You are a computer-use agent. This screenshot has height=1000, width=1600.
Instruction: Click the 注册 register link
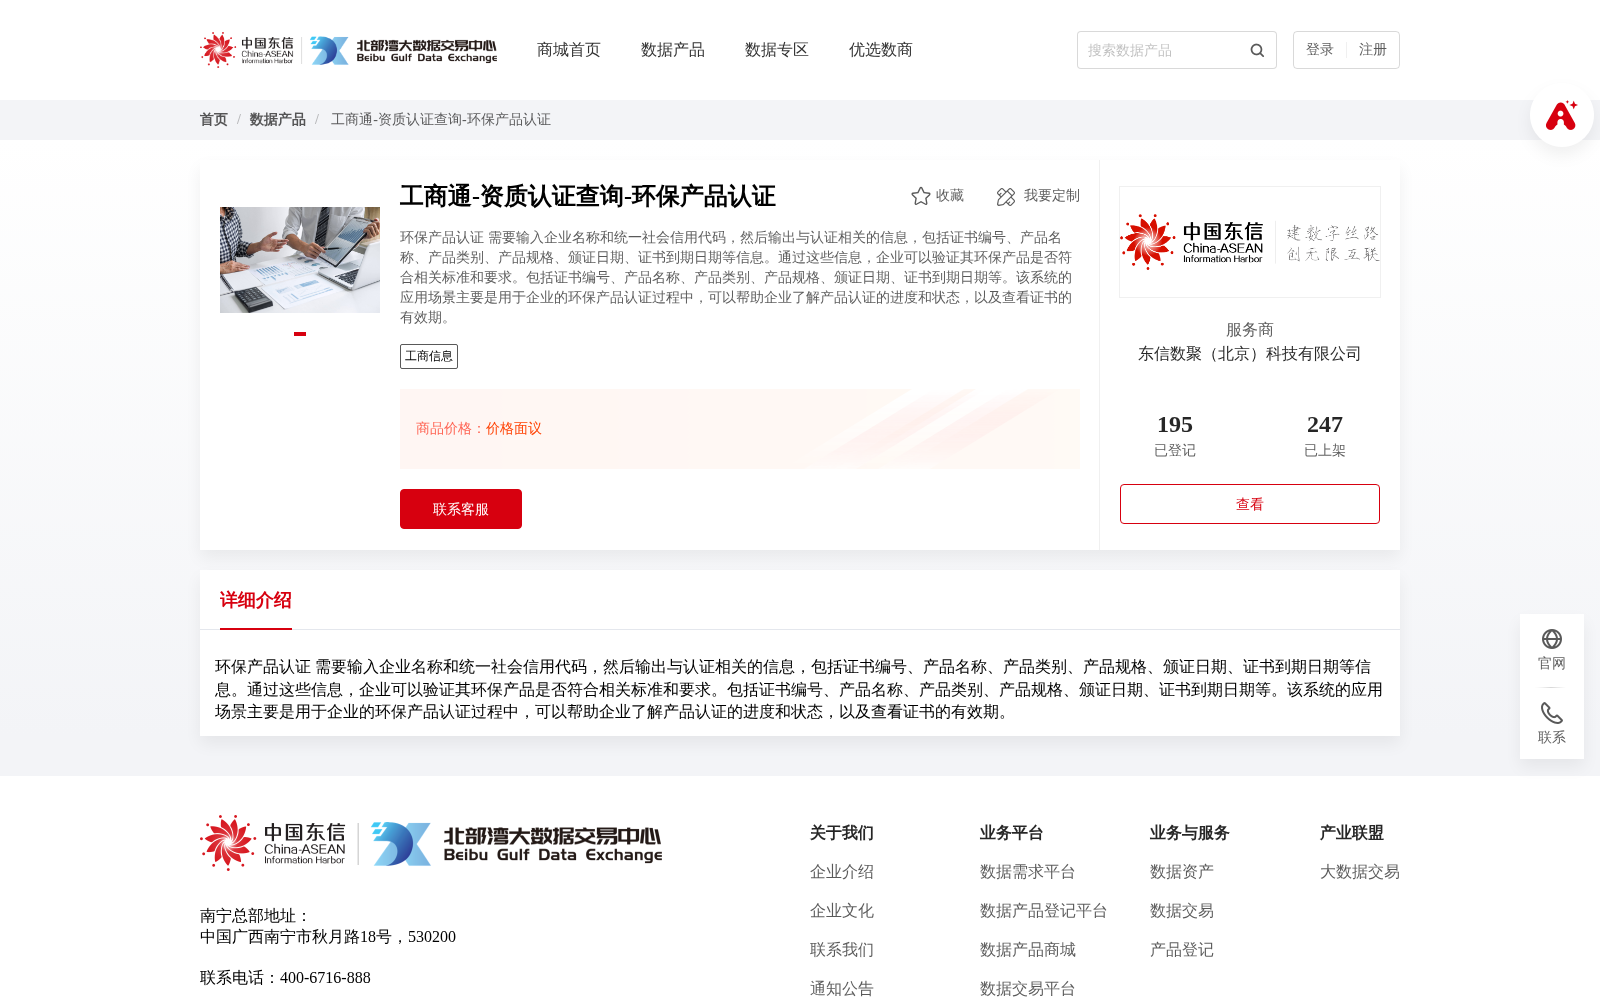(x=1373, y=50)
